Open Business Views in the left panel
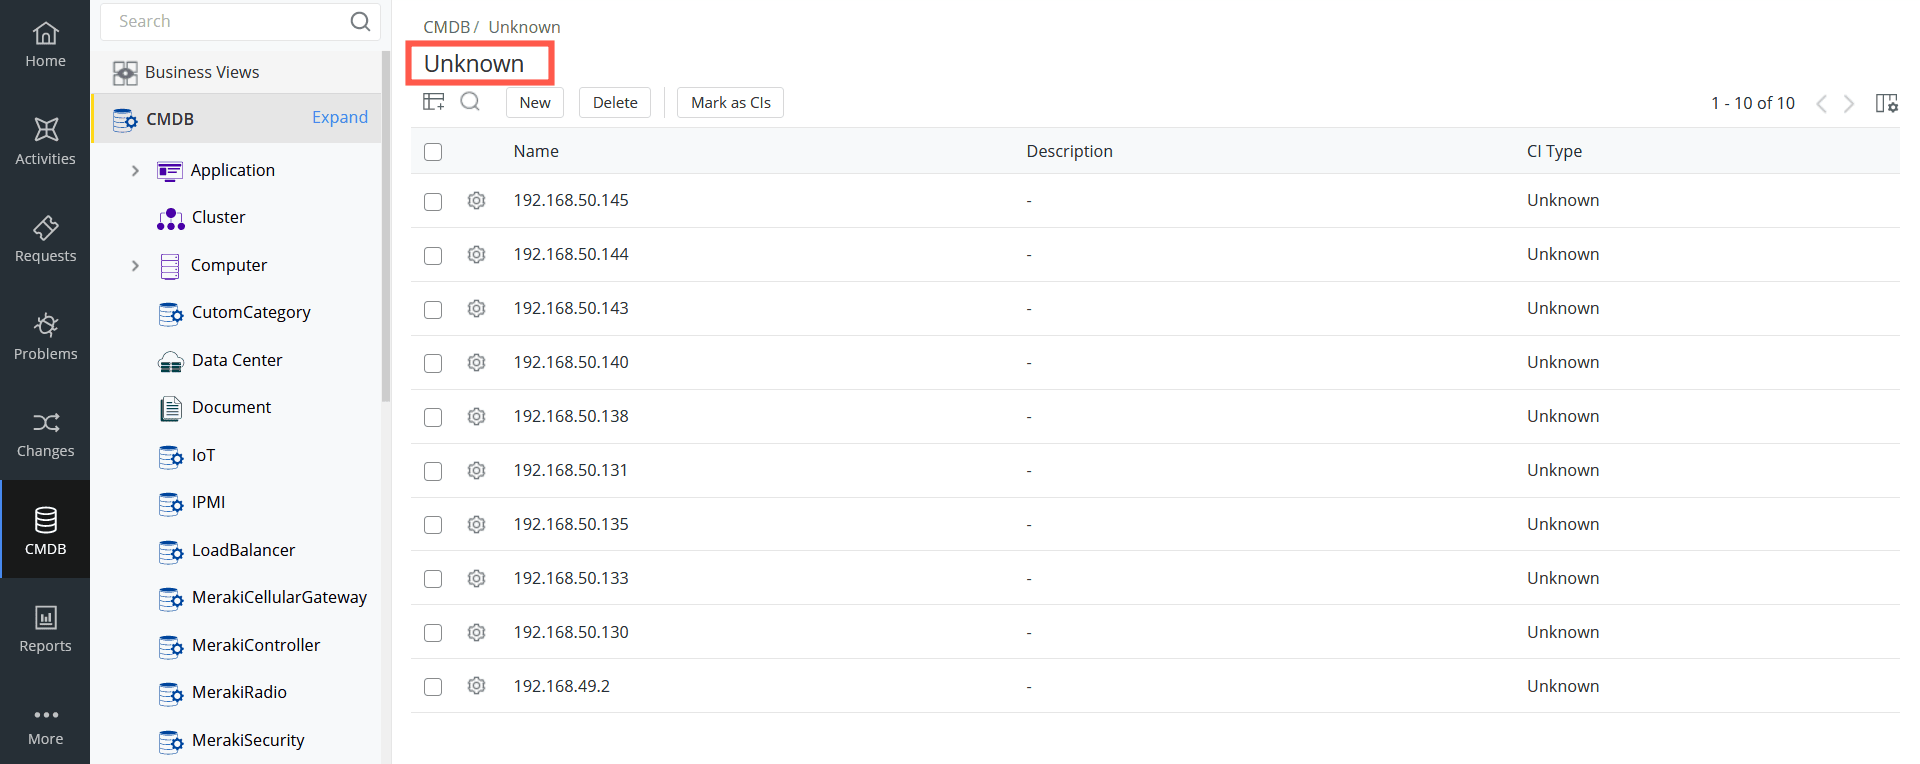The width and height of the screenshot is (1920, 764). 201,72
